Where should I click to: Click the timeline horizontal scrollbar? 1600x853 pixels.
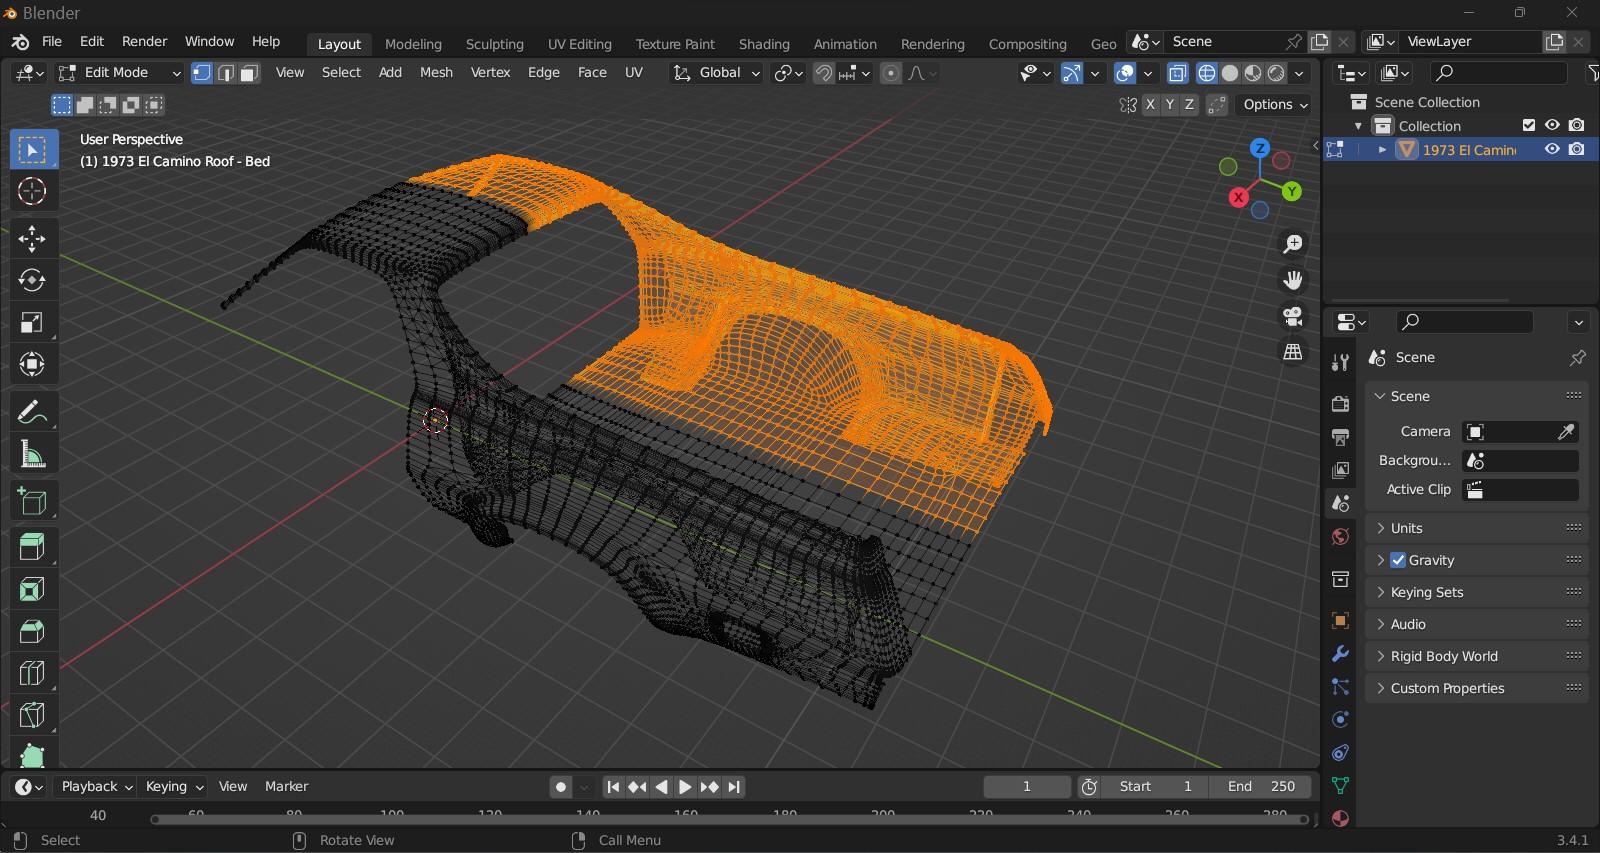click(x=730, y=820)
